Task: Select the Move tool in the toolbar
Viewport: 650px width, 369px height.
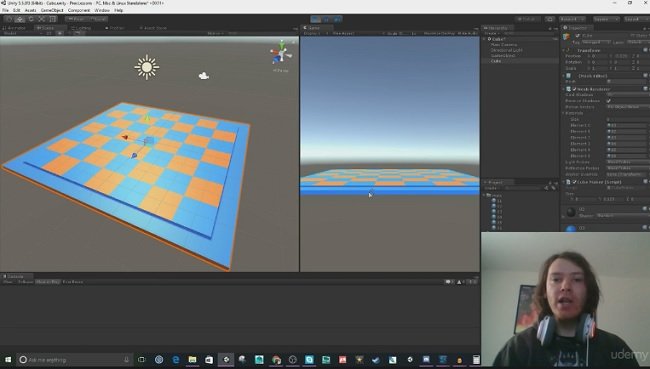Action: (x=19, y=19)
